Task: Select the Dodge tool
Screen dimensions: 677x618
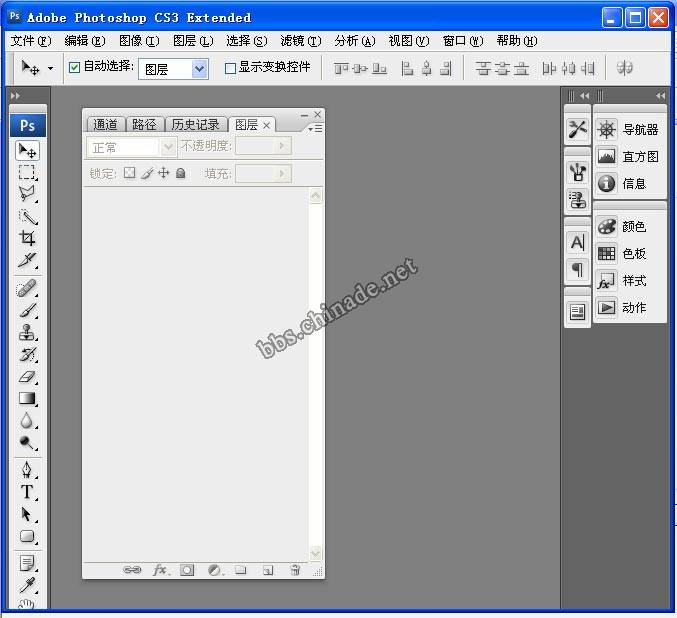Action: (28, 442)
